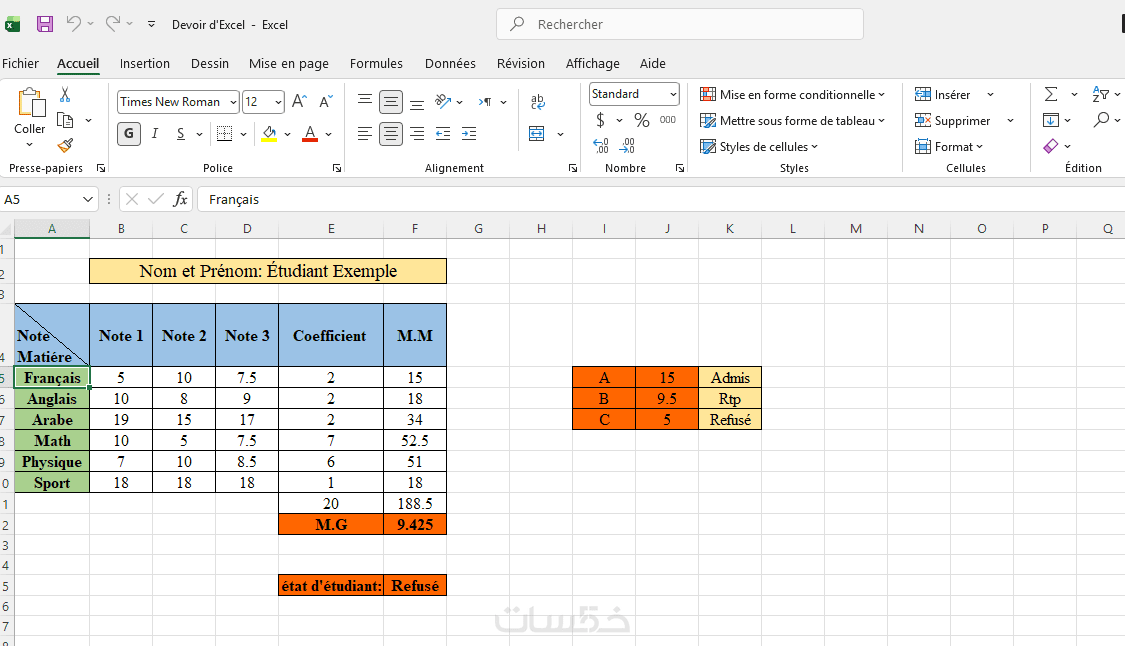Open Police dialog launcher
Image resolution: width=1125 pixels, height=646 pixels.
pyautogui.click(x=336, y=168)
